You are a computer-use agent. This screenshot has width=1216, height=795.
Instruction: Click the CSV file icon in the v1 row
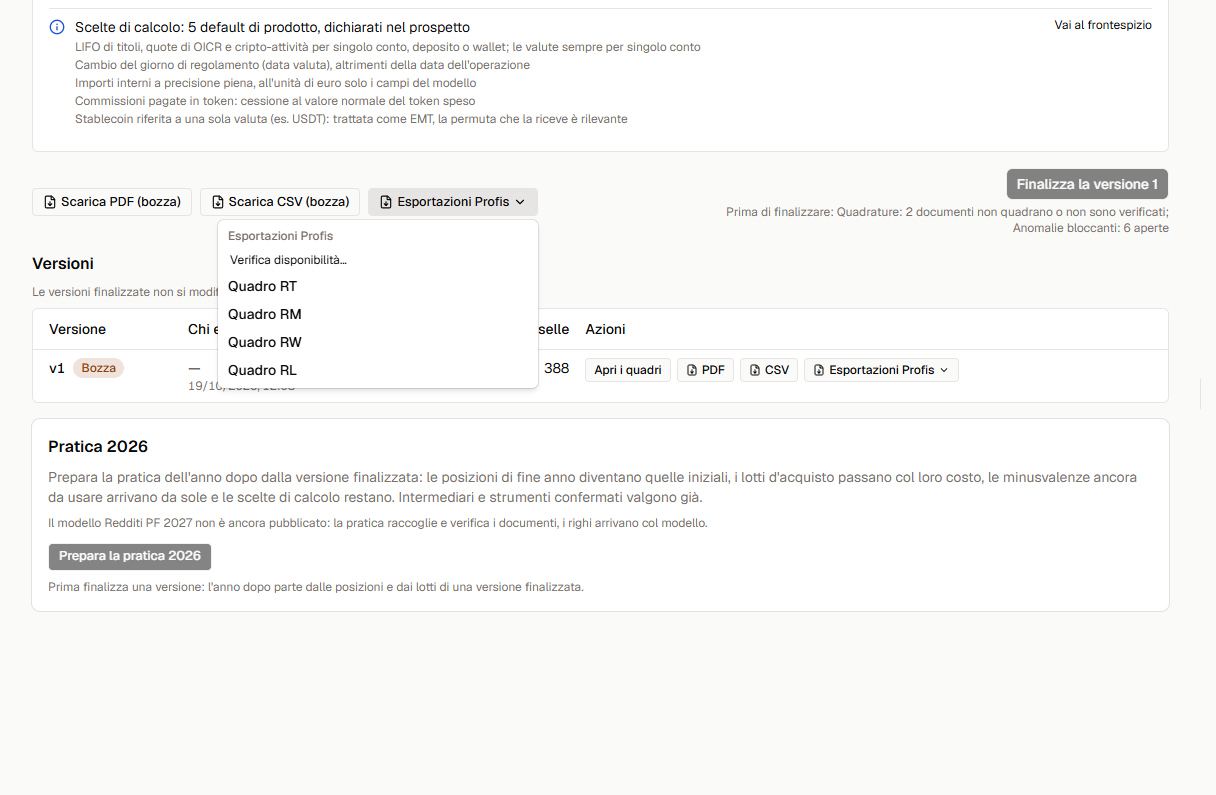click(755, 370)
